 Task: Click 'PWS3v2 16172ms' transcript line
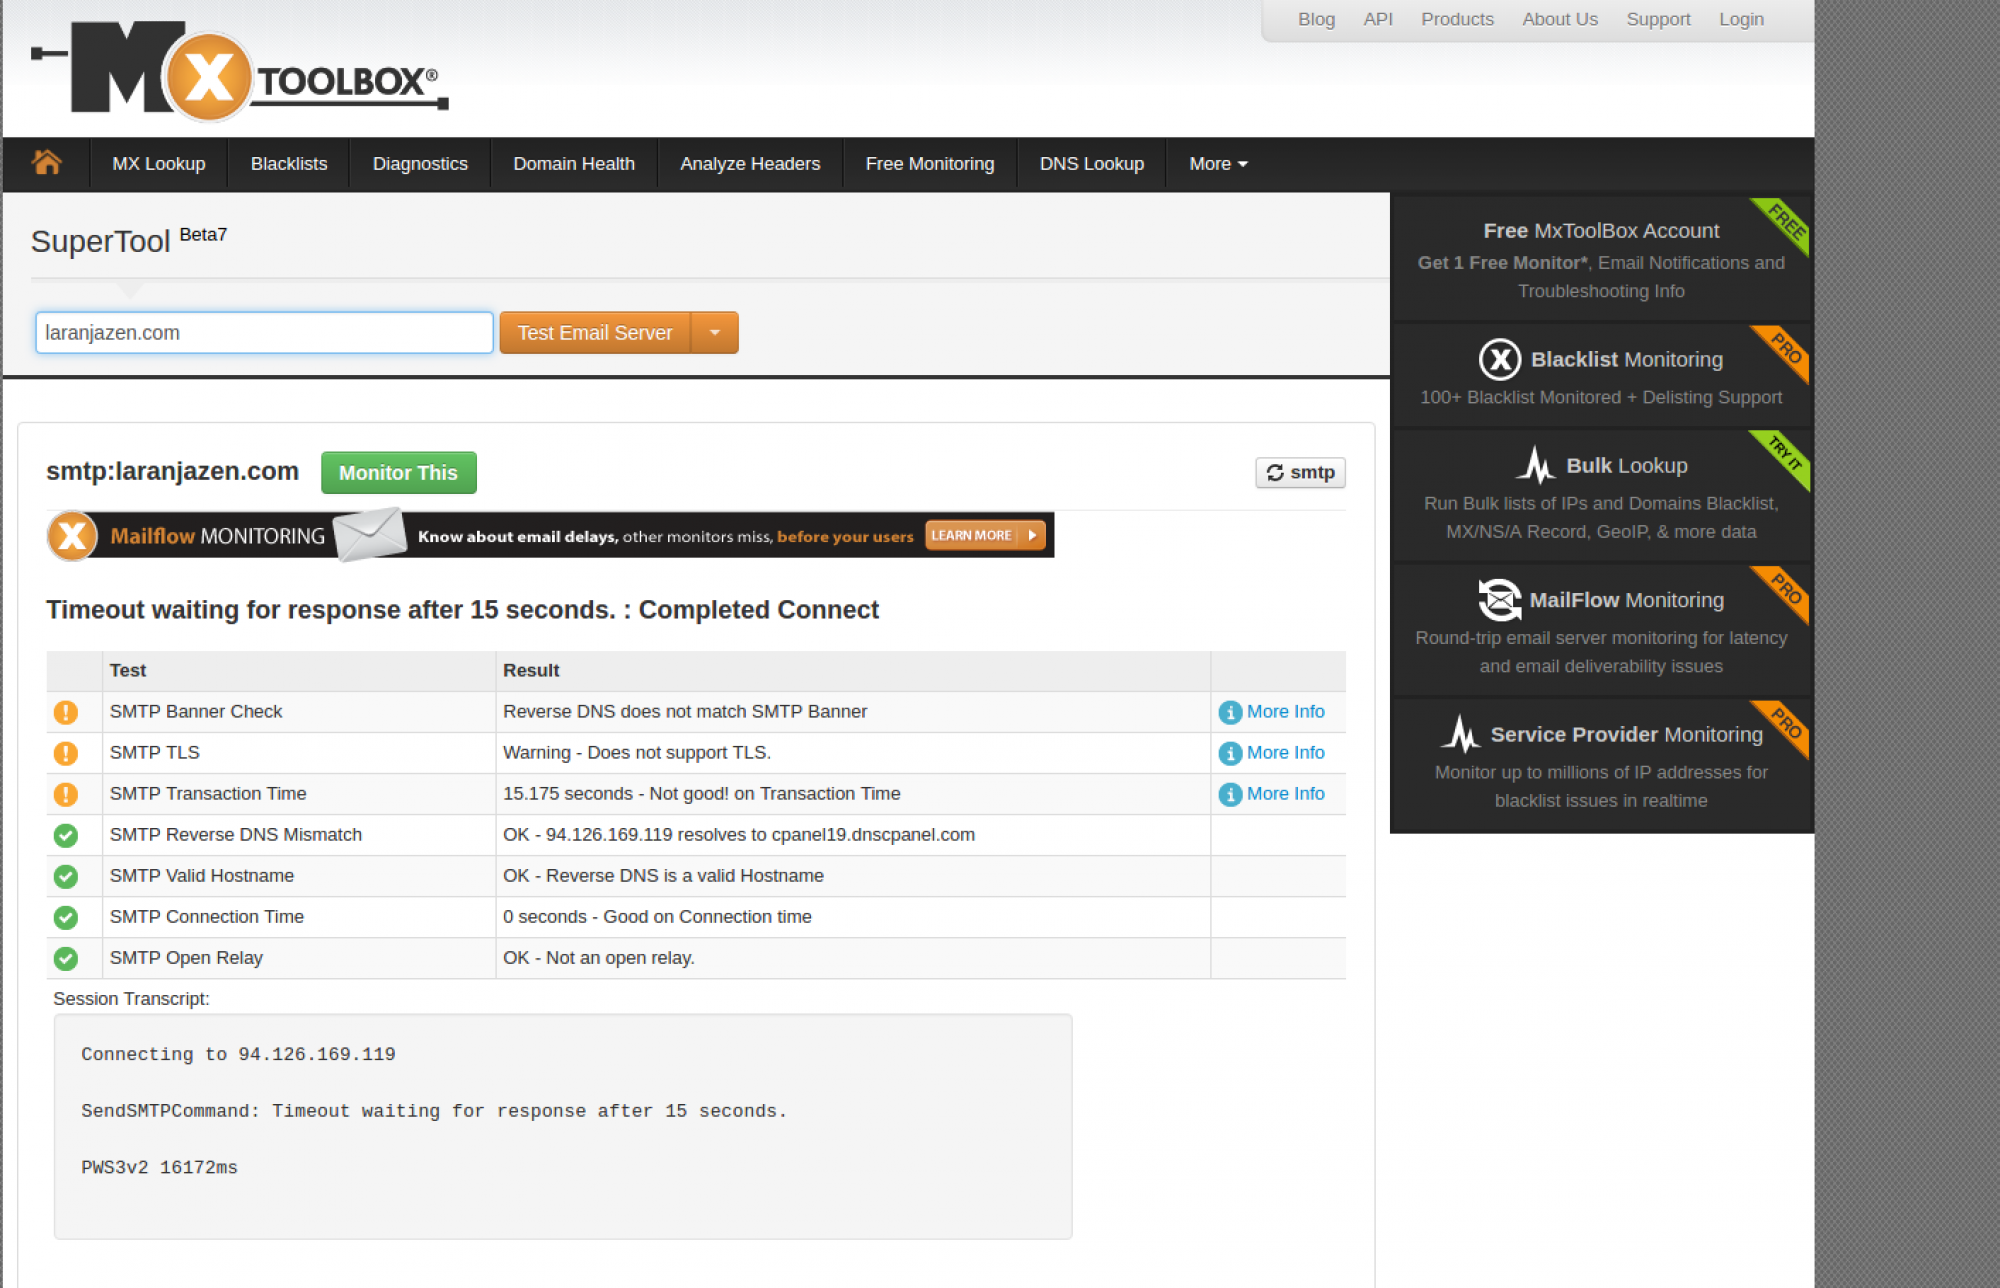pyautogui.click(x=159, y=1168)
